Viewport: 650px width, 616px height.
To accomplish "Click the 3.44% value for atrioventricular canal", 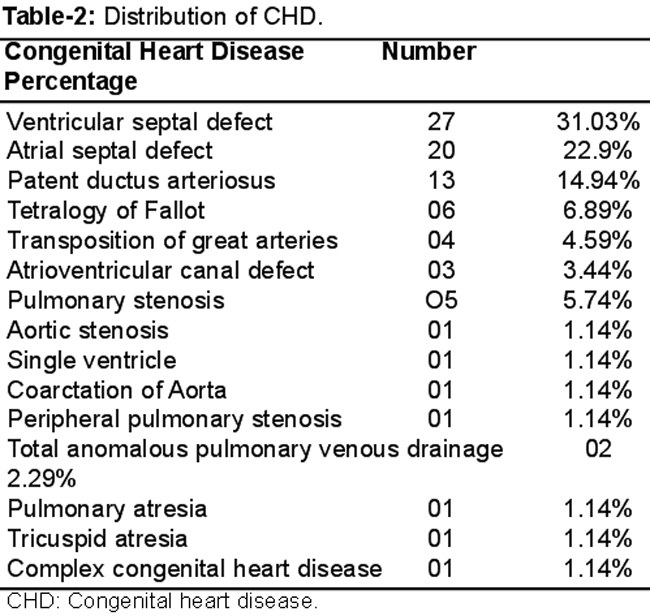I will (598, 270).
